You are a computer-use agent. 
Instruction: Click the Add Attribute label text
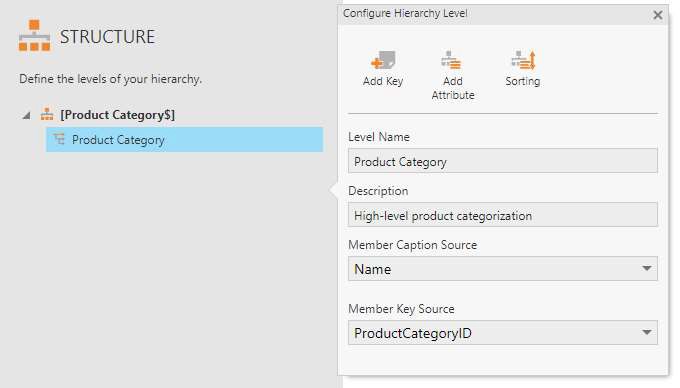point(453,88)
